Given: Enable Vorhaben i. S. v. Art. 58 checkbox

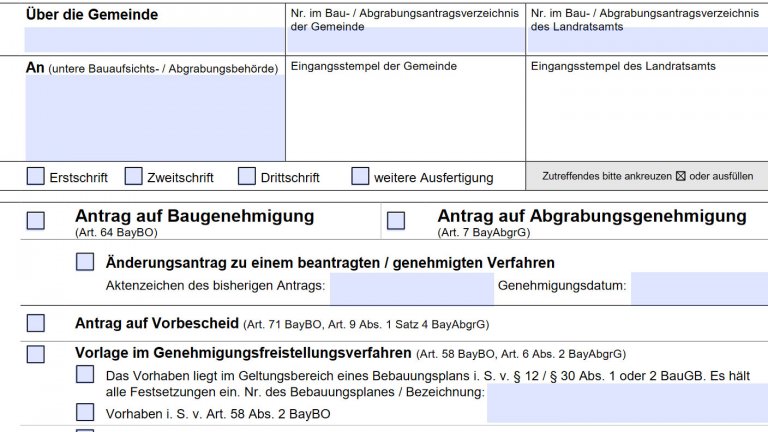Looking at the screenshot, I should pyautogui.click(x=85, y=412).
